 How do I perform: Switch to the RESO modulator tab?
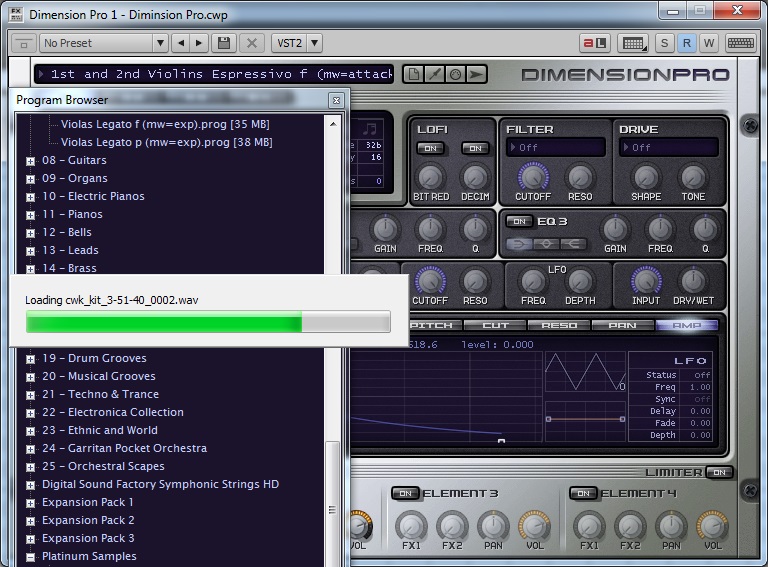559,325
